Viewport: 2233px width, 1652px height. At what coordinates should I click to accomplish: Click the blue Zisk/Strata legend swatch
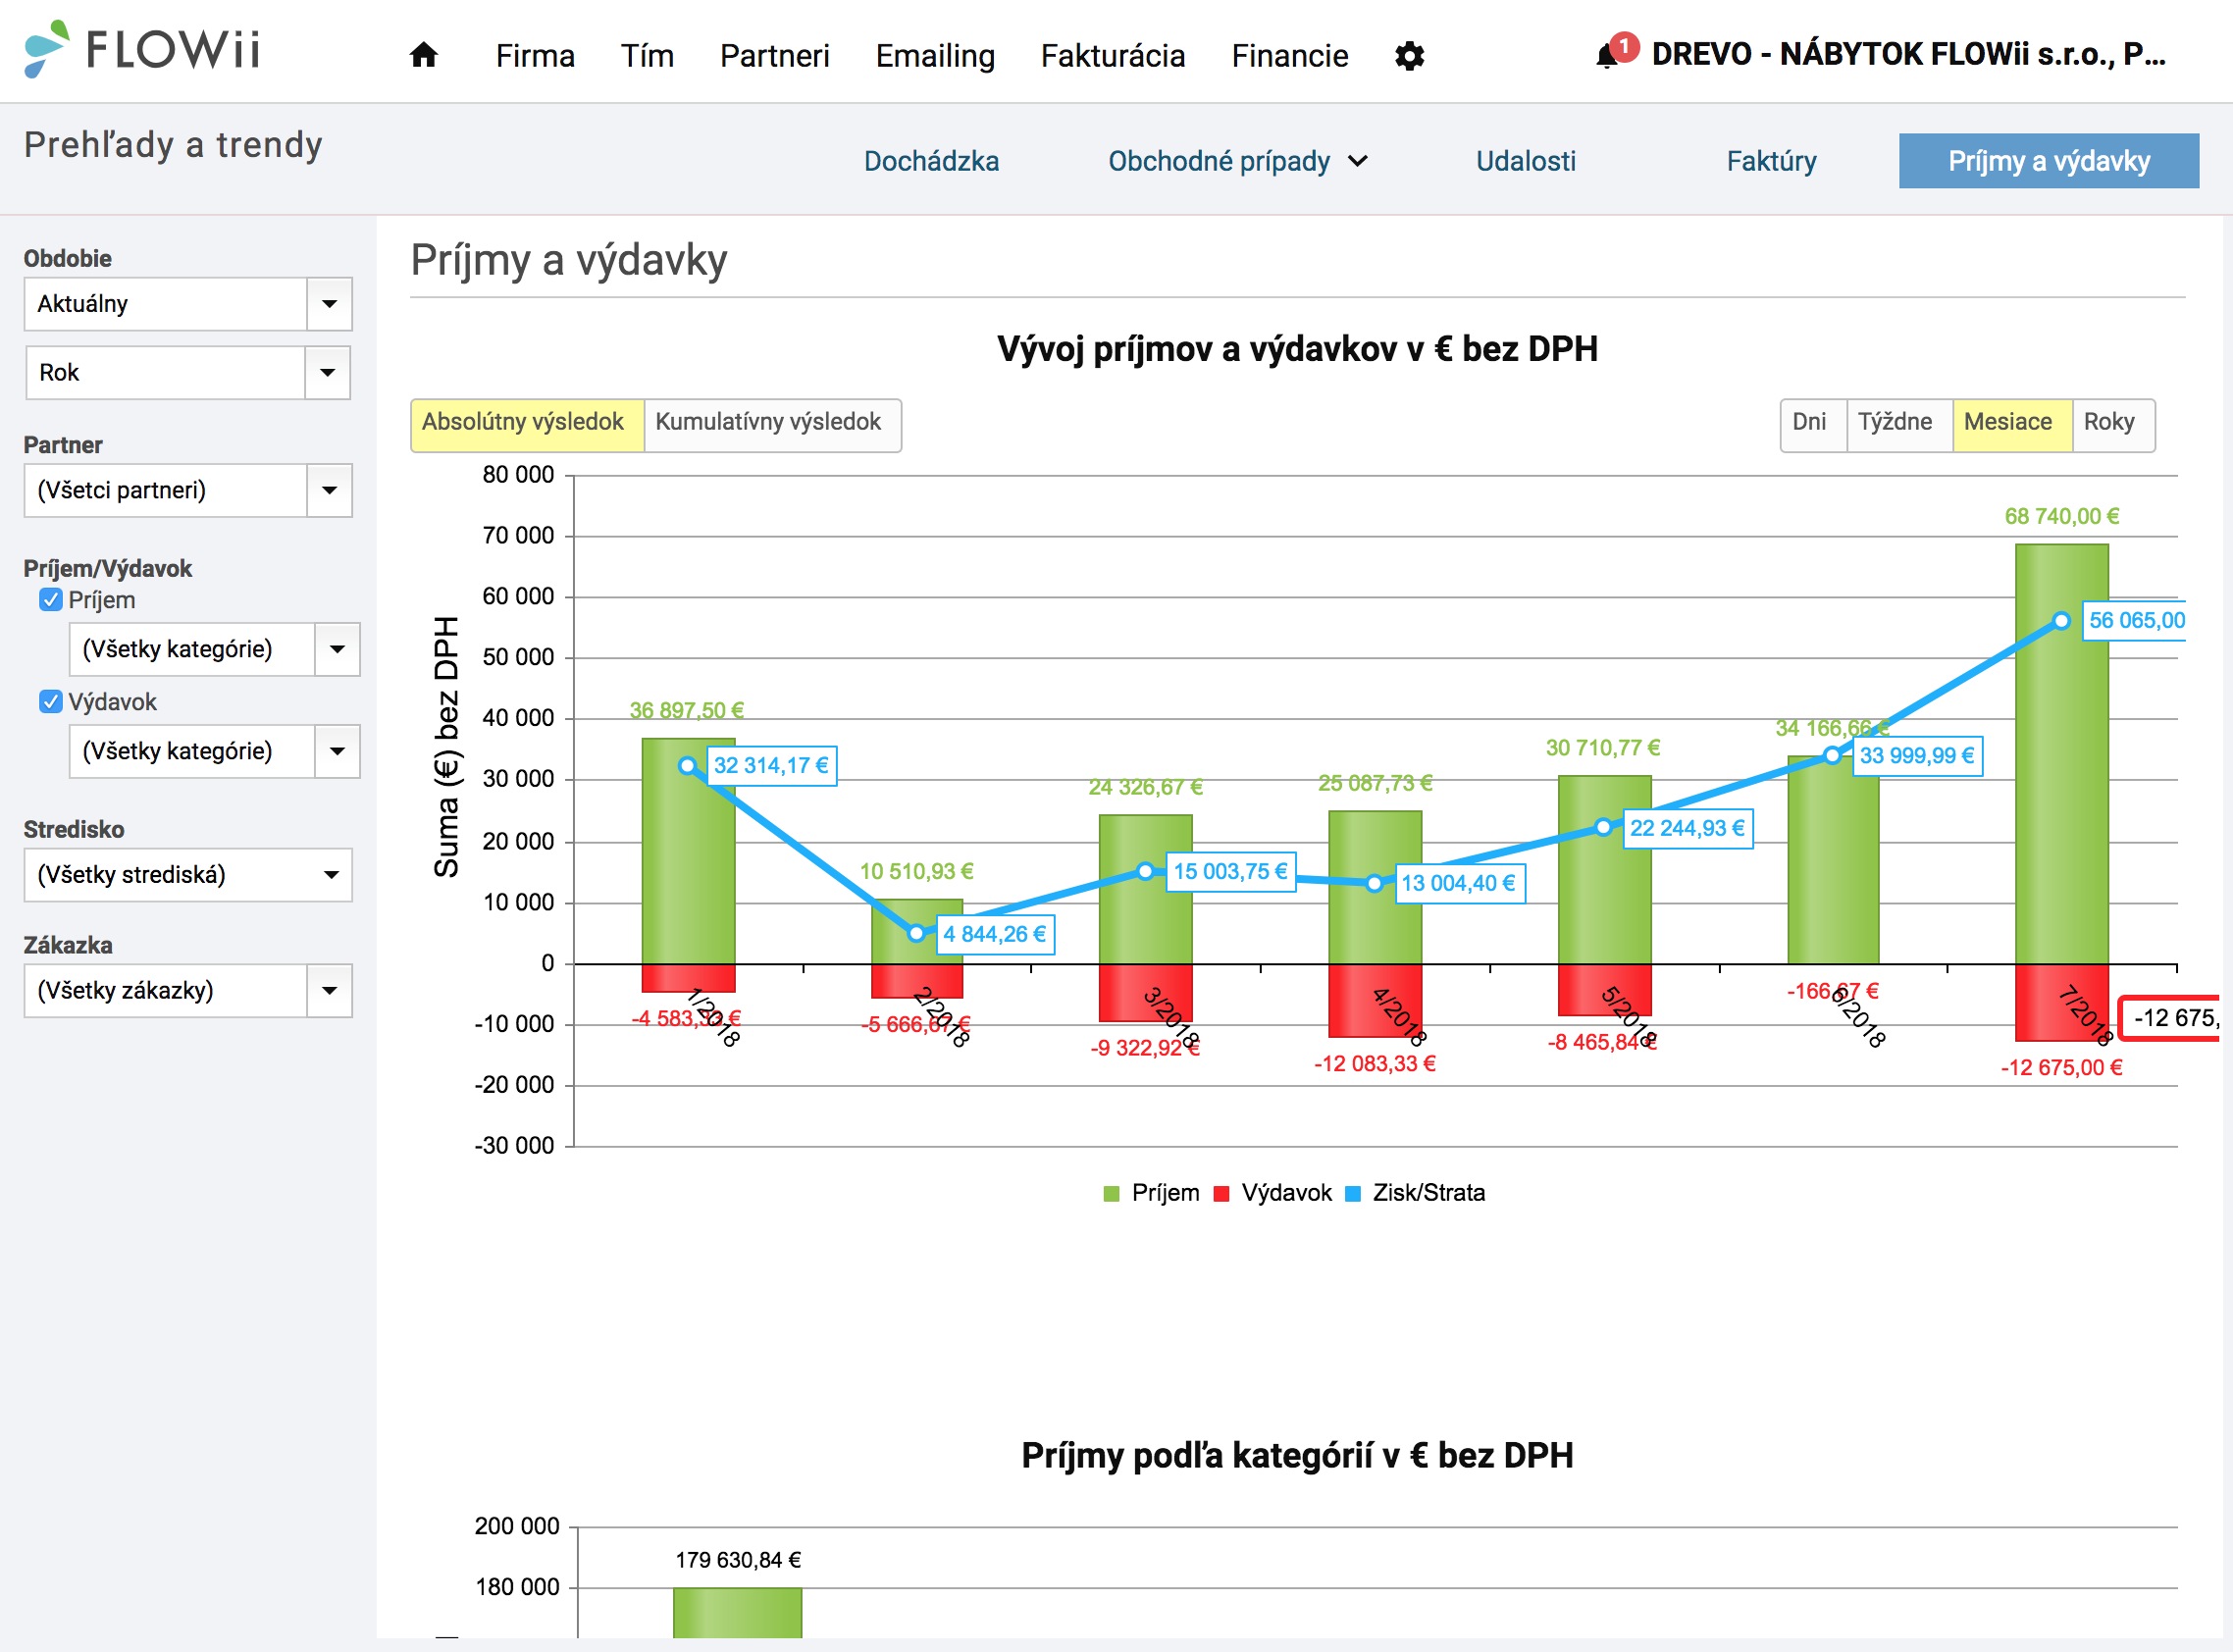1353,1193
